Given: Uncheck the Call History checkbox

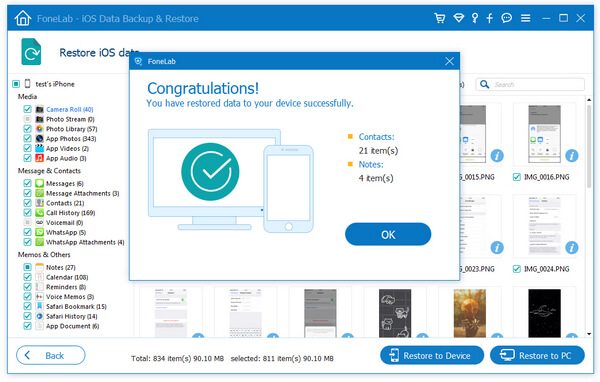Looking at the screenshot, I should click(27, 212).
